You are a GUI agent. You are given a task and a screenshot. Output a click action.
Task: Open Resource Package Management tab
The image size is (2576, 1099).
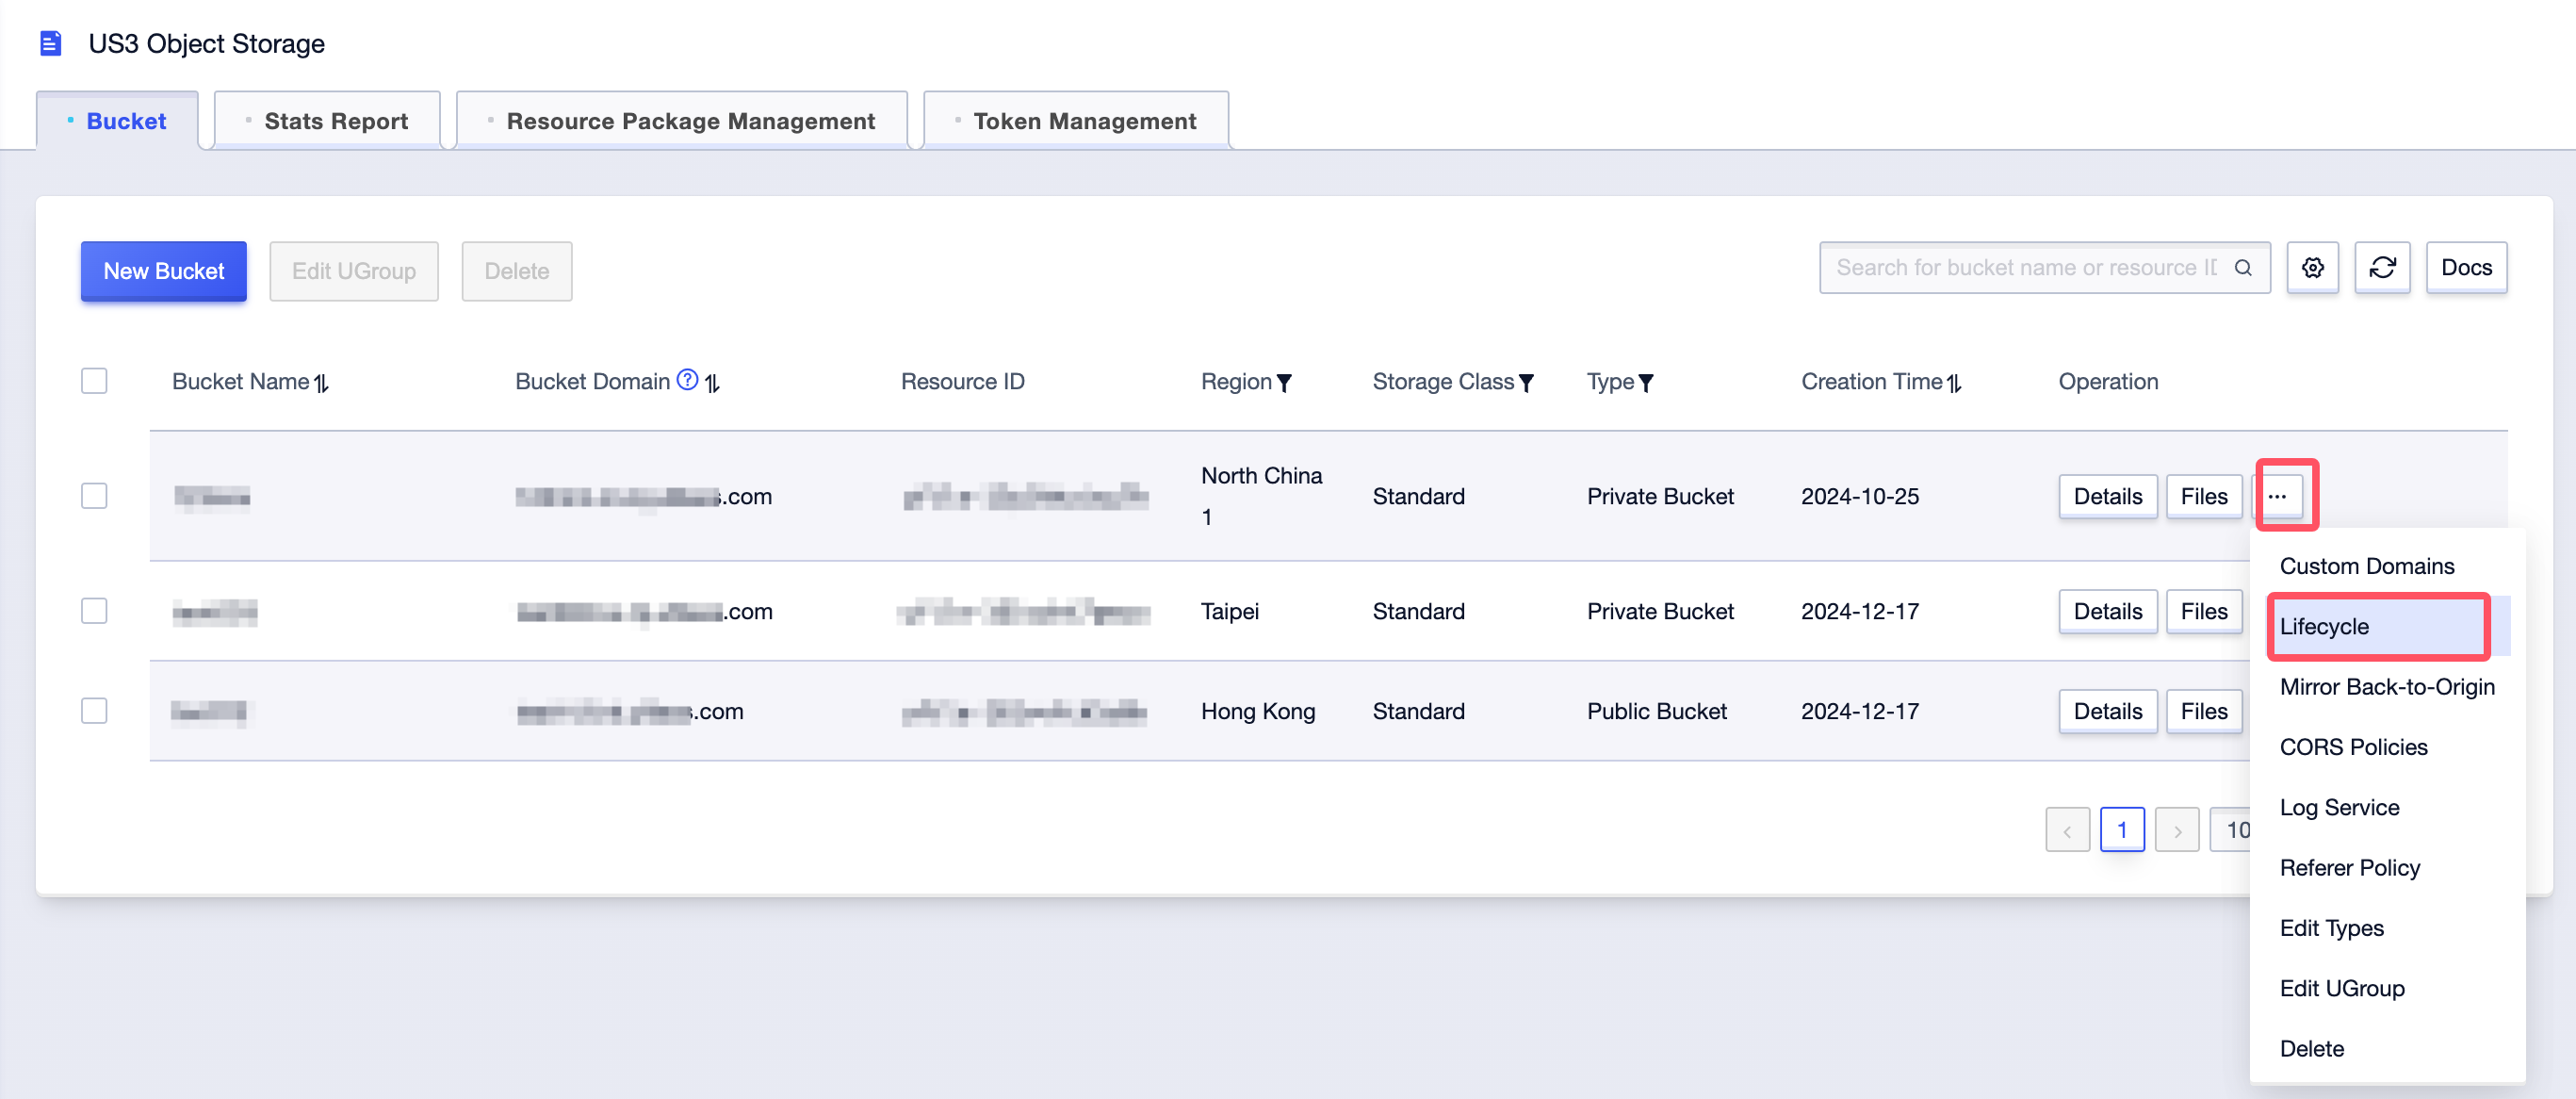coord(682,121)
